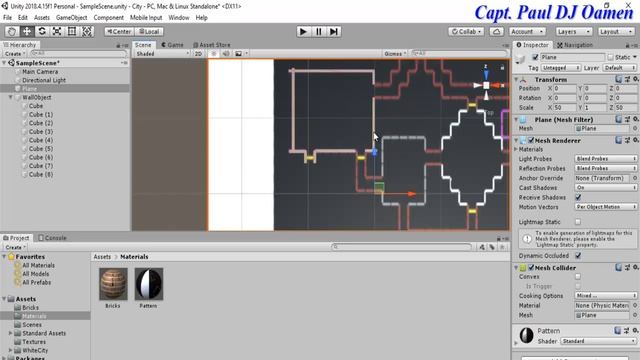Toggle 2D scene view mode
640x360 pixels.
[x=198, y=53]
